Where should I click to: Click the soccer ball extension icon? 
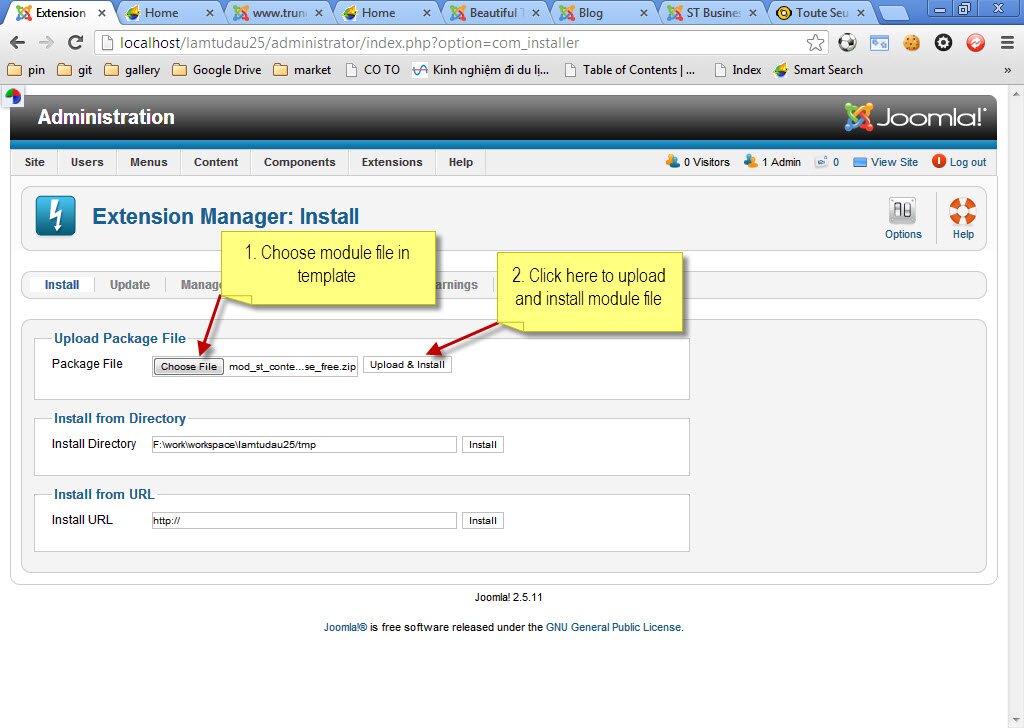[x=847, y=43]
